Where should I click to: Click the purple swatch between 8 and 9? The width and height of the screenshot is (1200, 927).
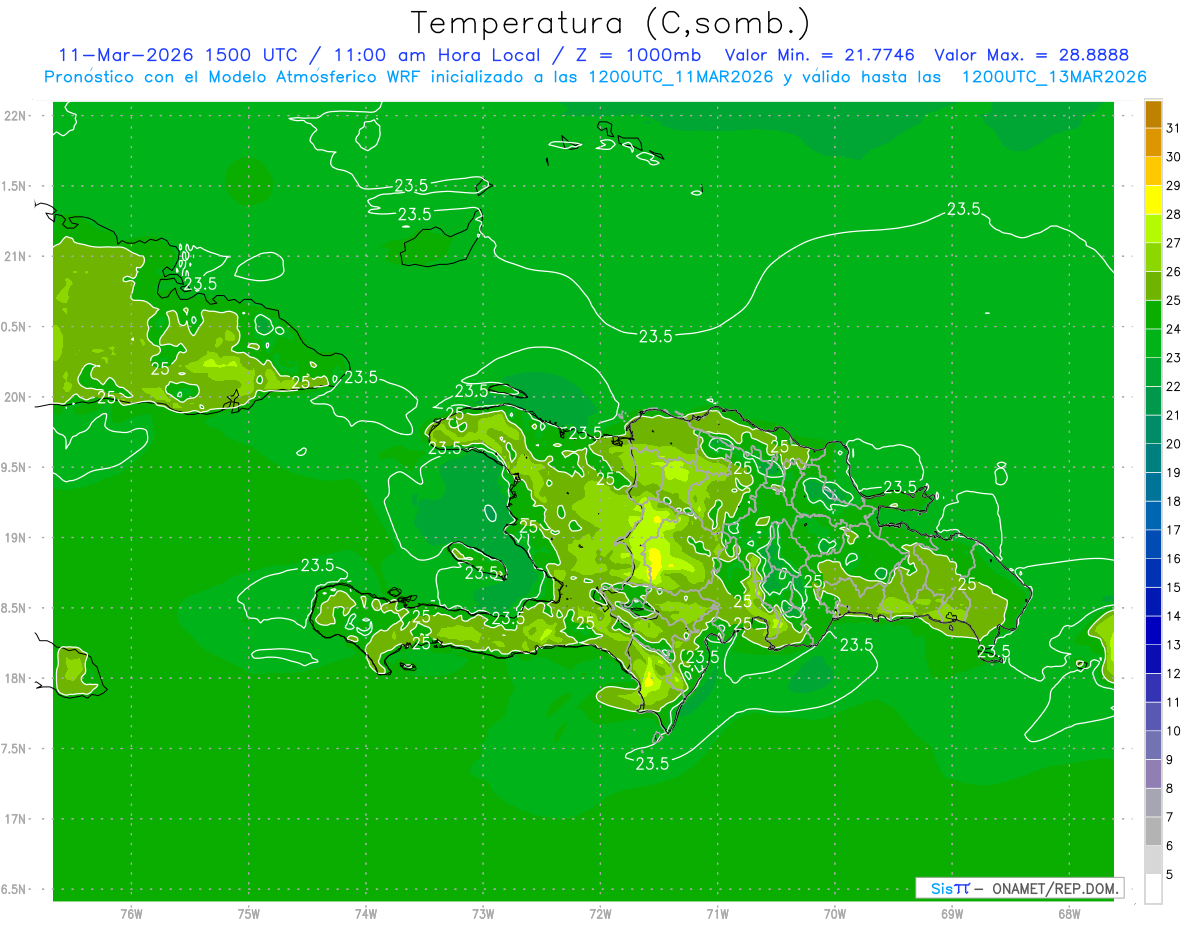pyautogui.click(x=1153, y=774)
